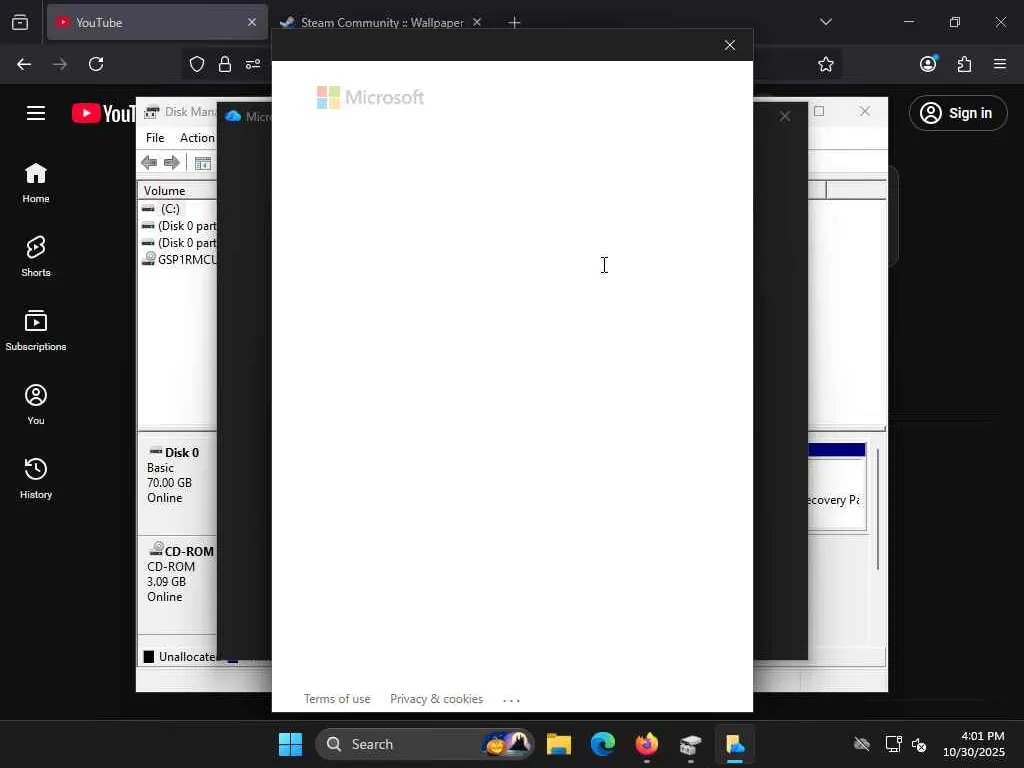This screenshot has width=1024, height=768.
Task: Open Disk Management taskbar icon
Action: coord(690,744)
